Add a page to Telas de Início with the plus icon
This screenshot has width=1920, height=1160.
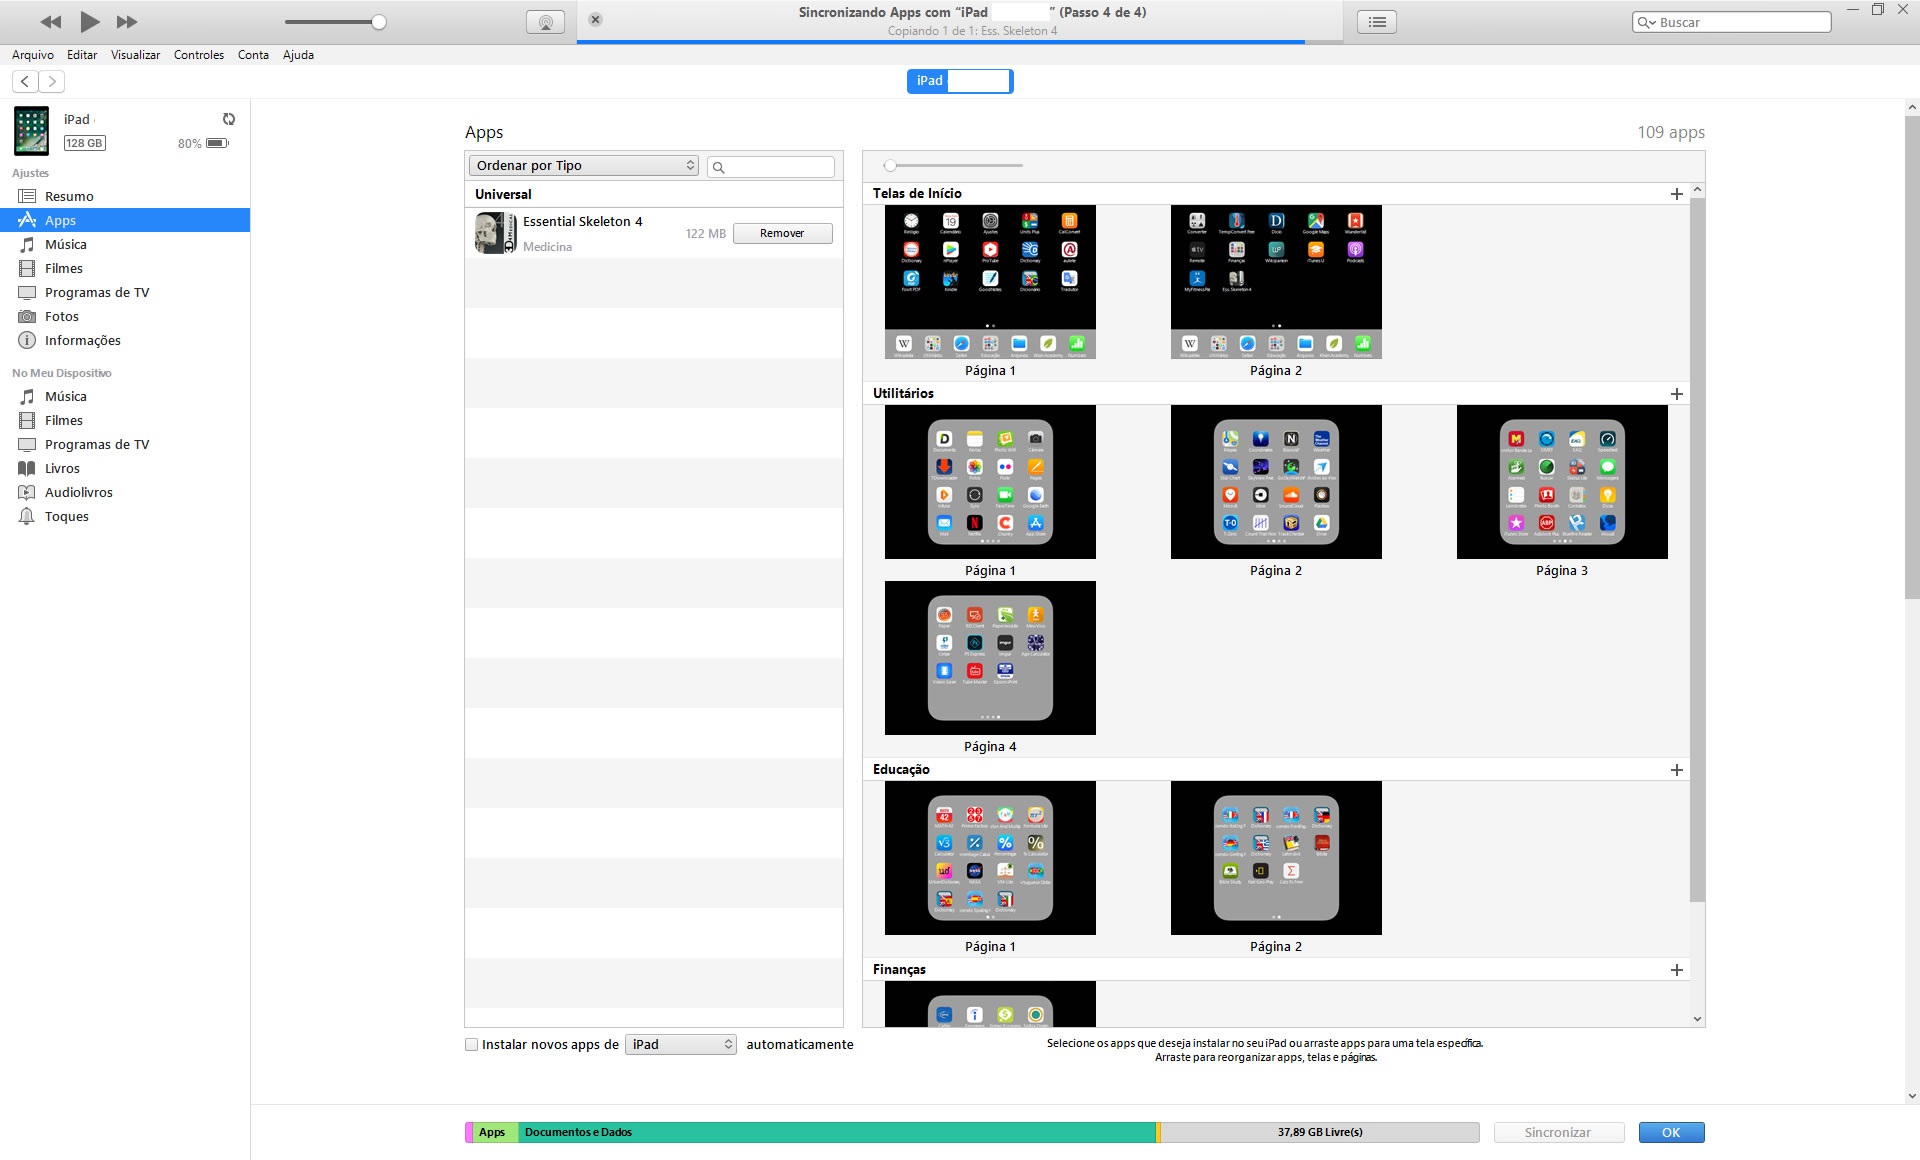[x=1677, y=194]
